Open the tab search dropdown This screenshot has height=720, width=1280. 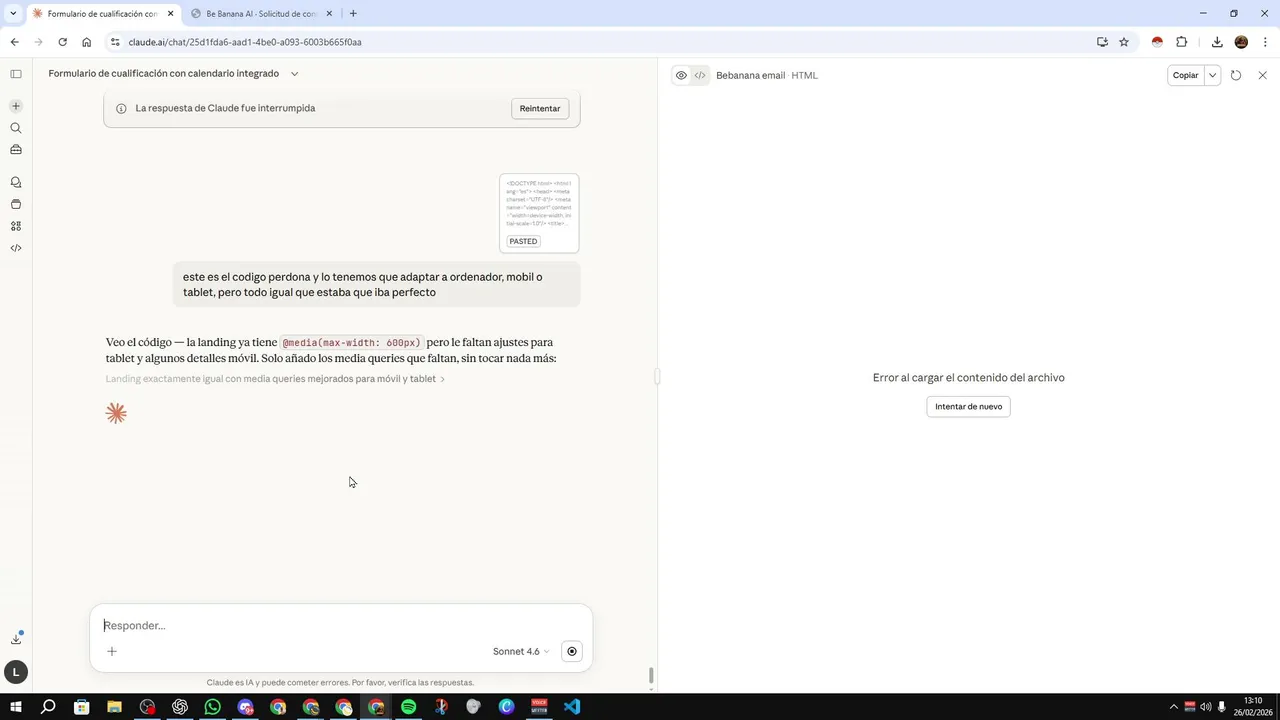[x=12, y=14]
